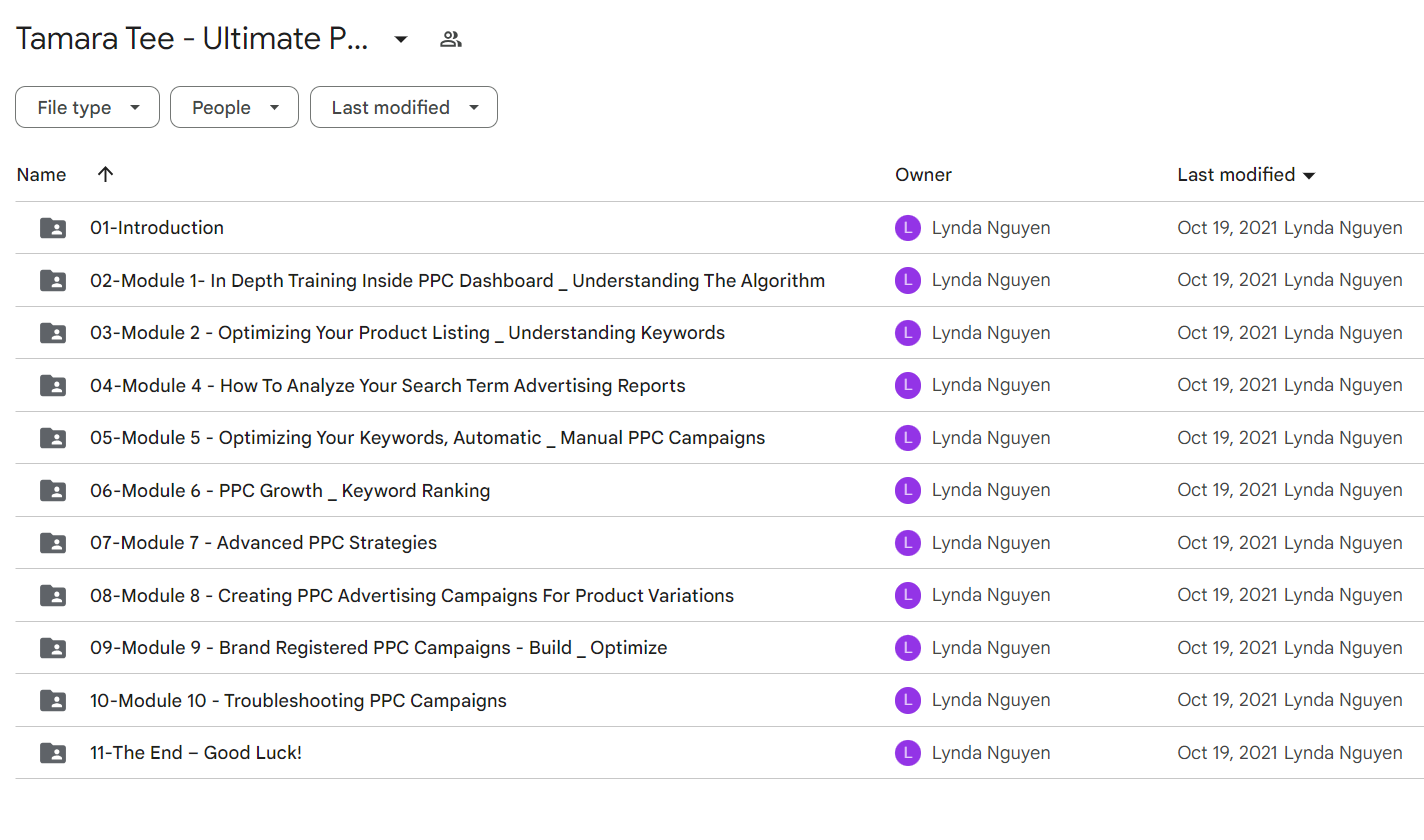The width and height of the screenshot is (1424, 840).
Task: Click folder icon of 09-Module 9
Action: [x=53, y=648]
